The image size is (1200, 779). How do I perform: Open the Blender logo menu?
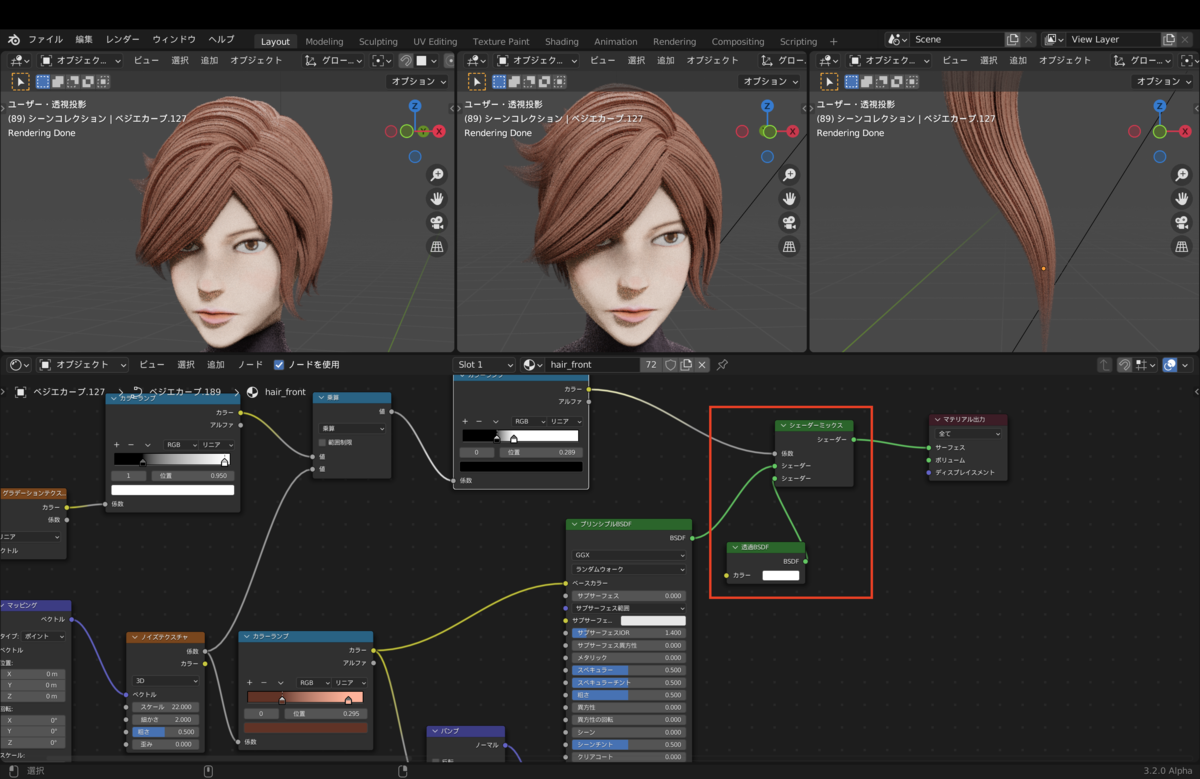(14, 40)
